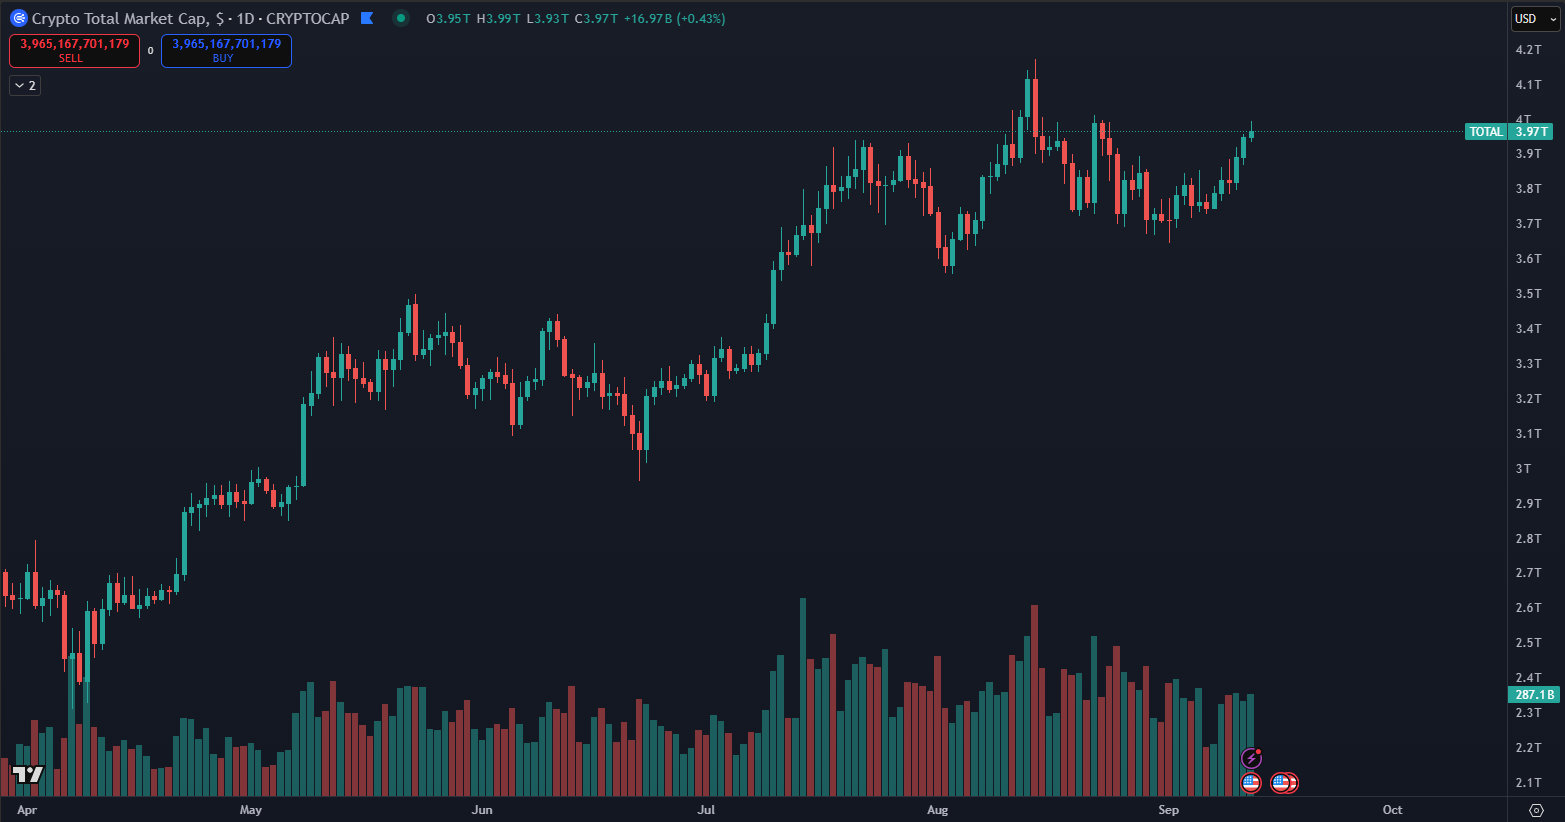The width and height of the screenshot is (1565, 822).
Task: Click the single US flag economic event
Action: pos(1251,783)
